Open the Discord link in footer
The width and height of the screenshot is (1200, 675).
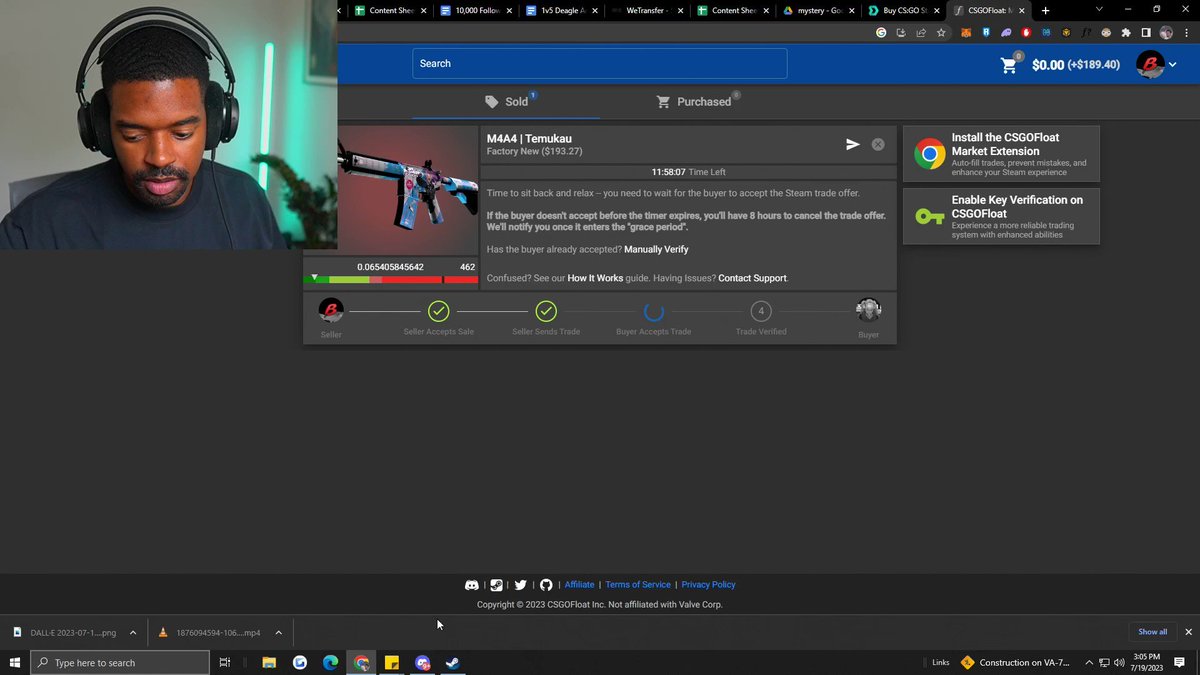[472, 585]
